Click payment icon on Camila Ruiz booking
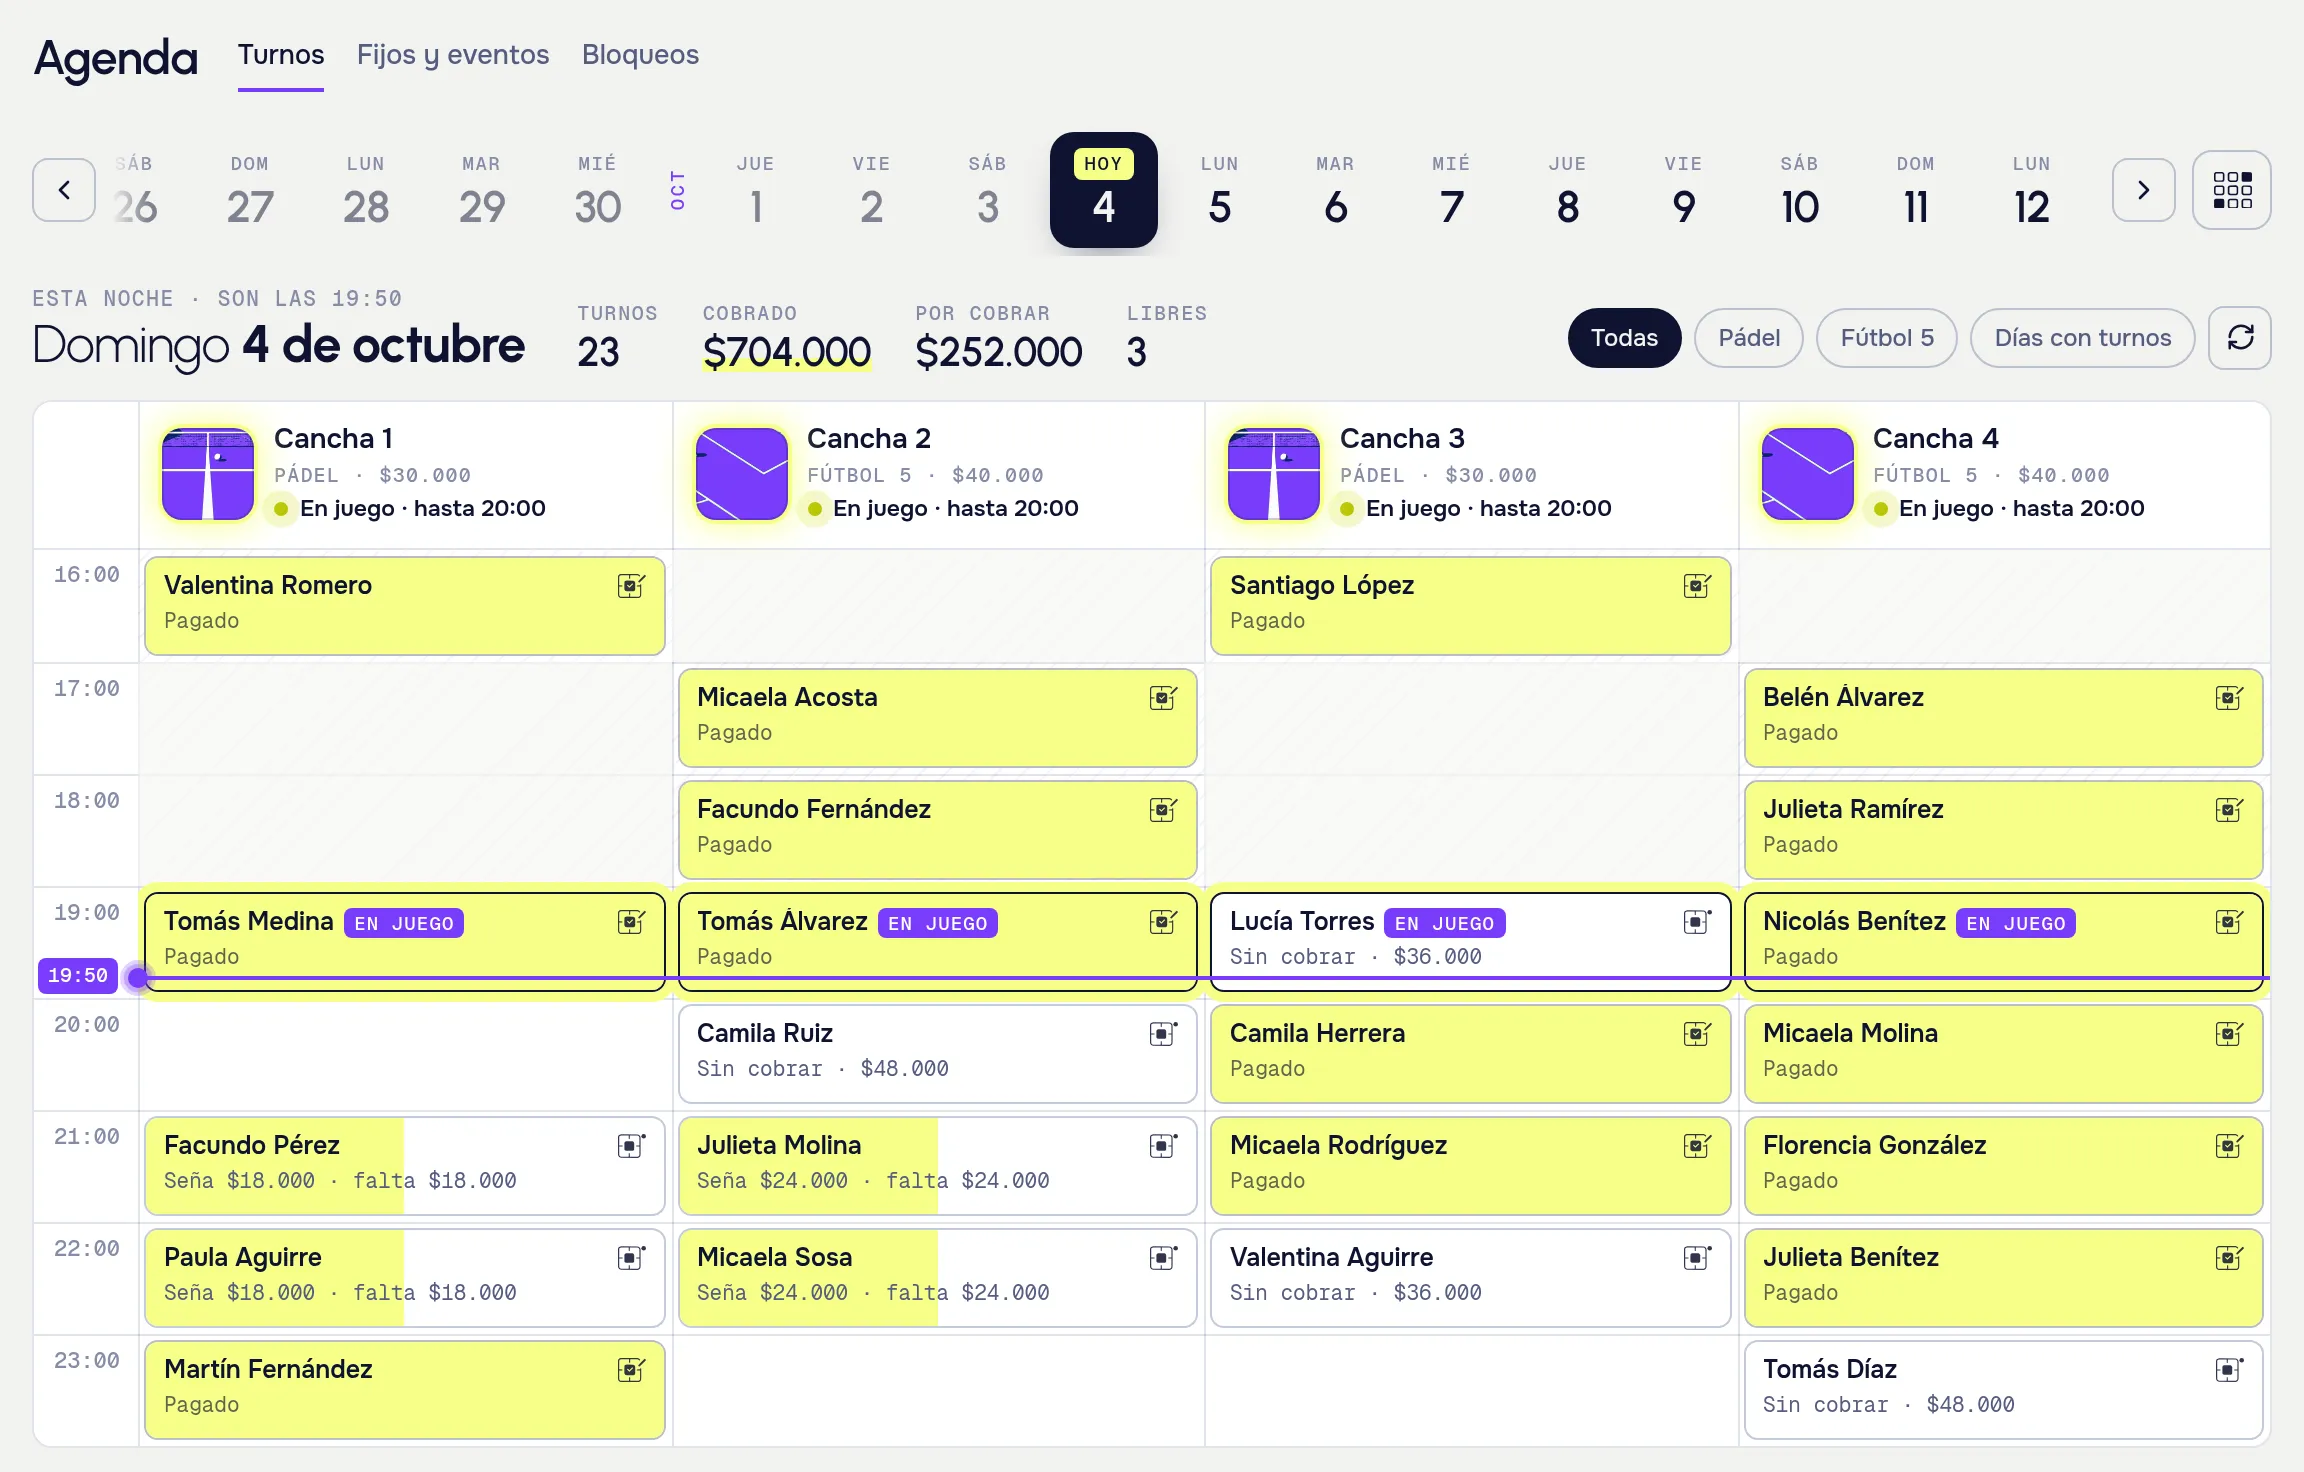Image resolution: width=2304 pixels, height=1472 pixels. click(1163, 1033)
